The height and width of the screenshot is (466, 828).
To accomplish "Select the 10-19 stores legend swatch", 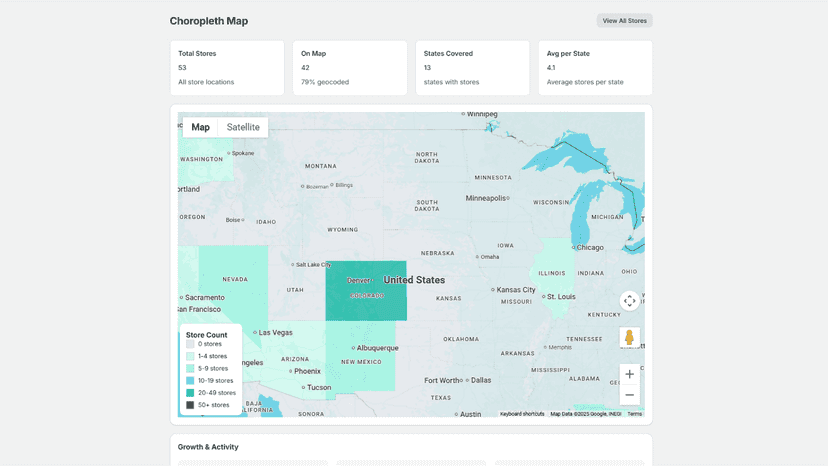I will (190, 380).
